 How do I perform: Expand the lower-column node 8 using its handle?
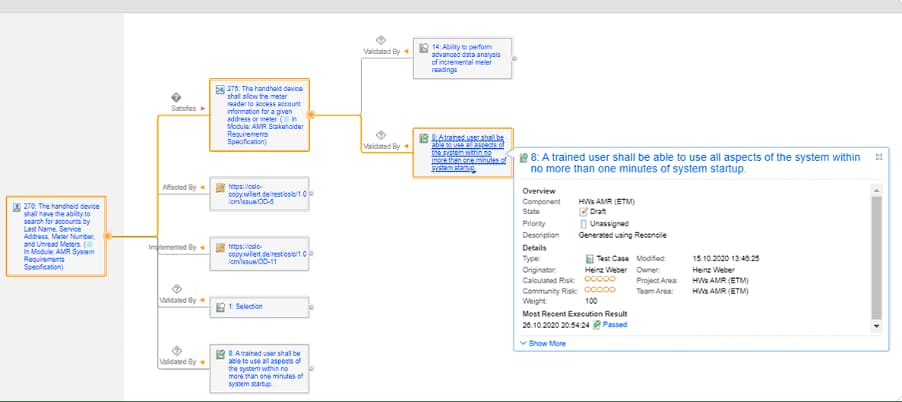point(311,369)
